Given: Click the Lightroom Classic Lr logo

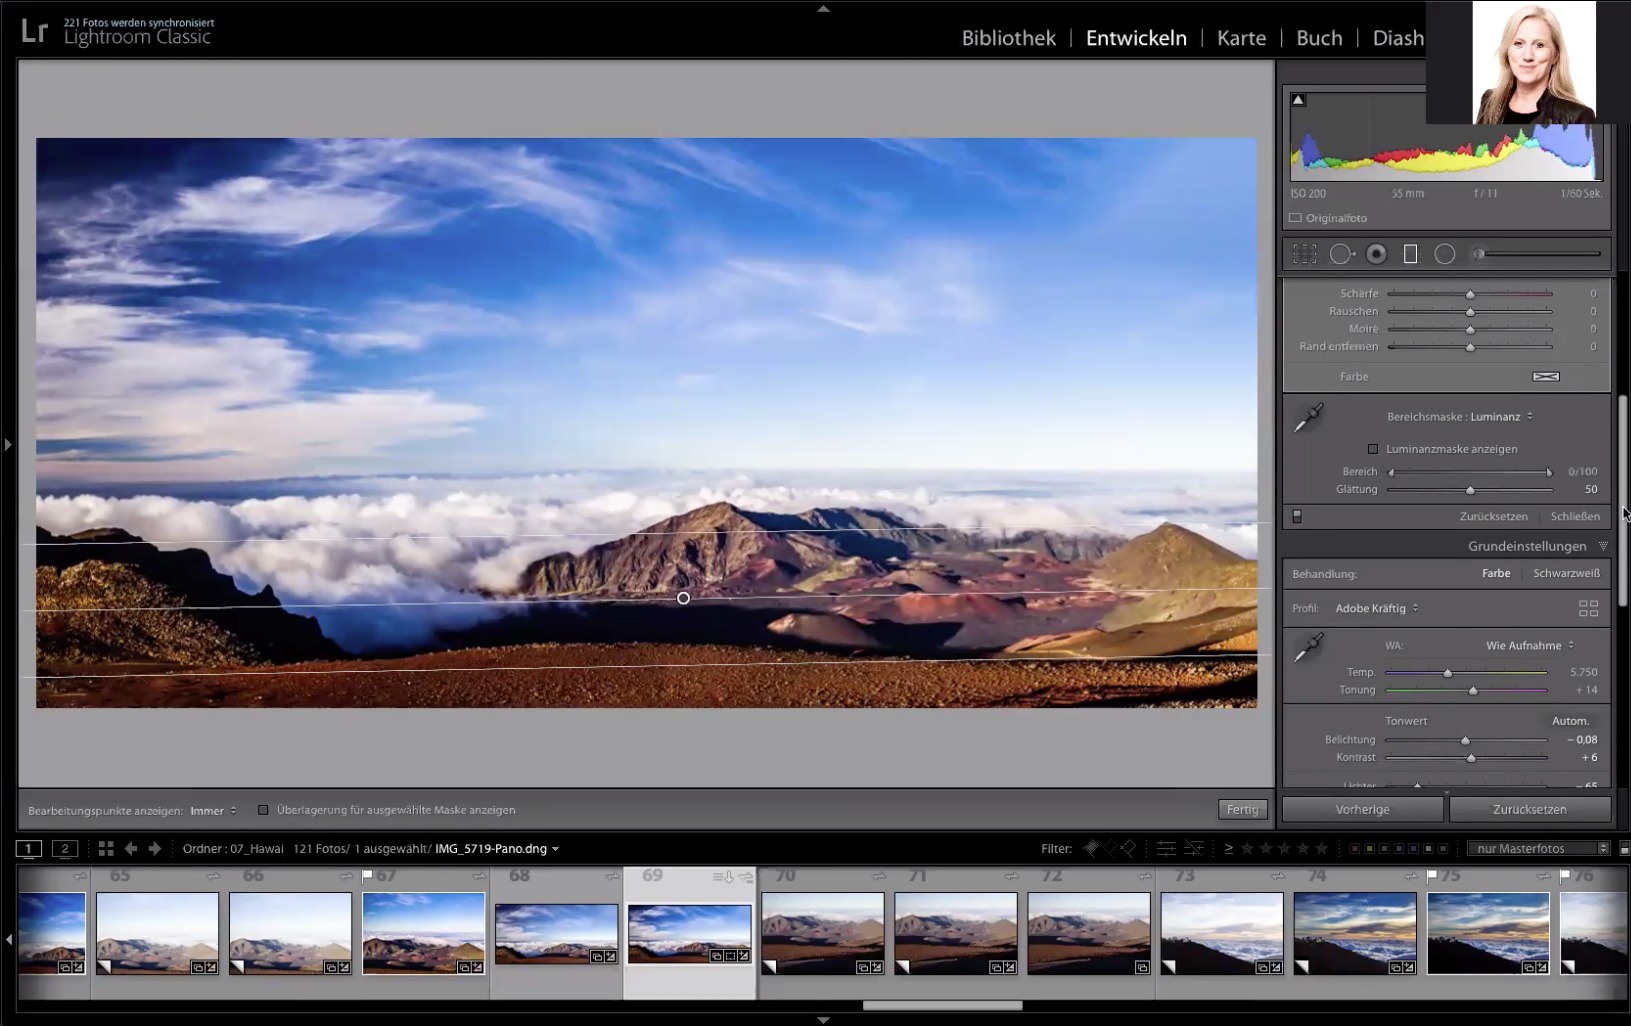Looking at the screenshot, I should [x=34, y=31].
